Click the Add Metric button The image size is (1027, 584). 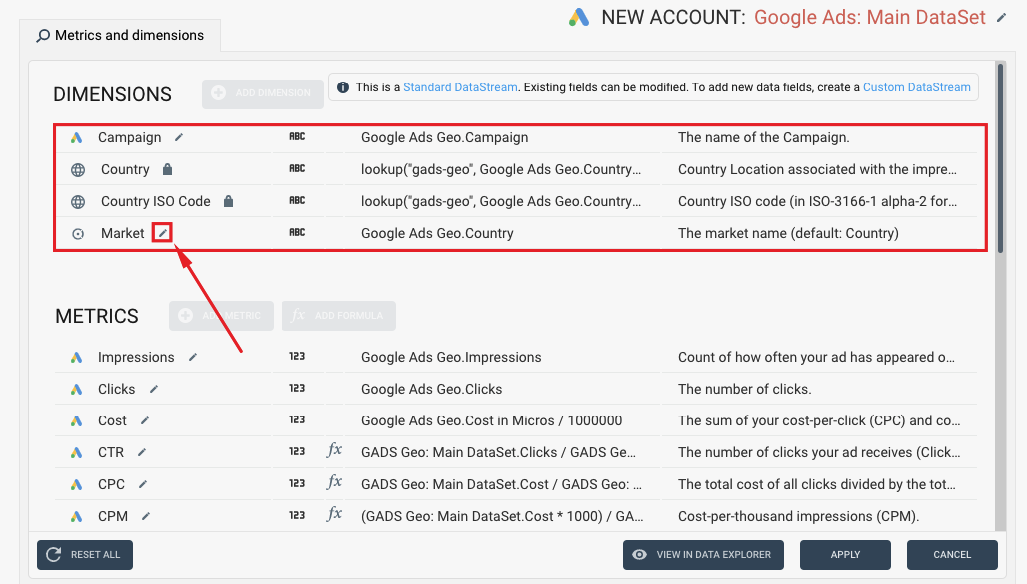point(221,316)
